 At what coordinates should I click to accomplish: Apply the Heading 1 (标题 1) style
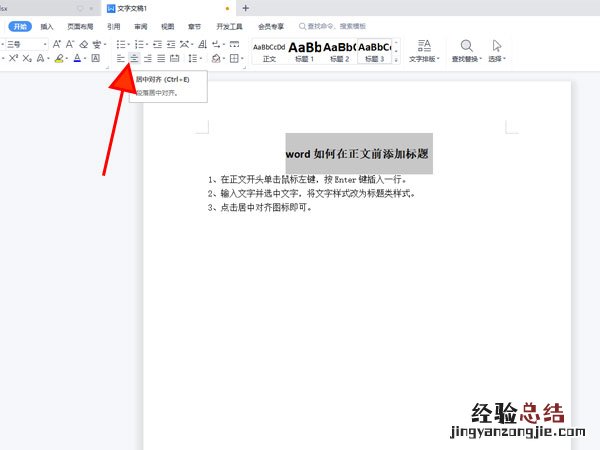(304, 51)
